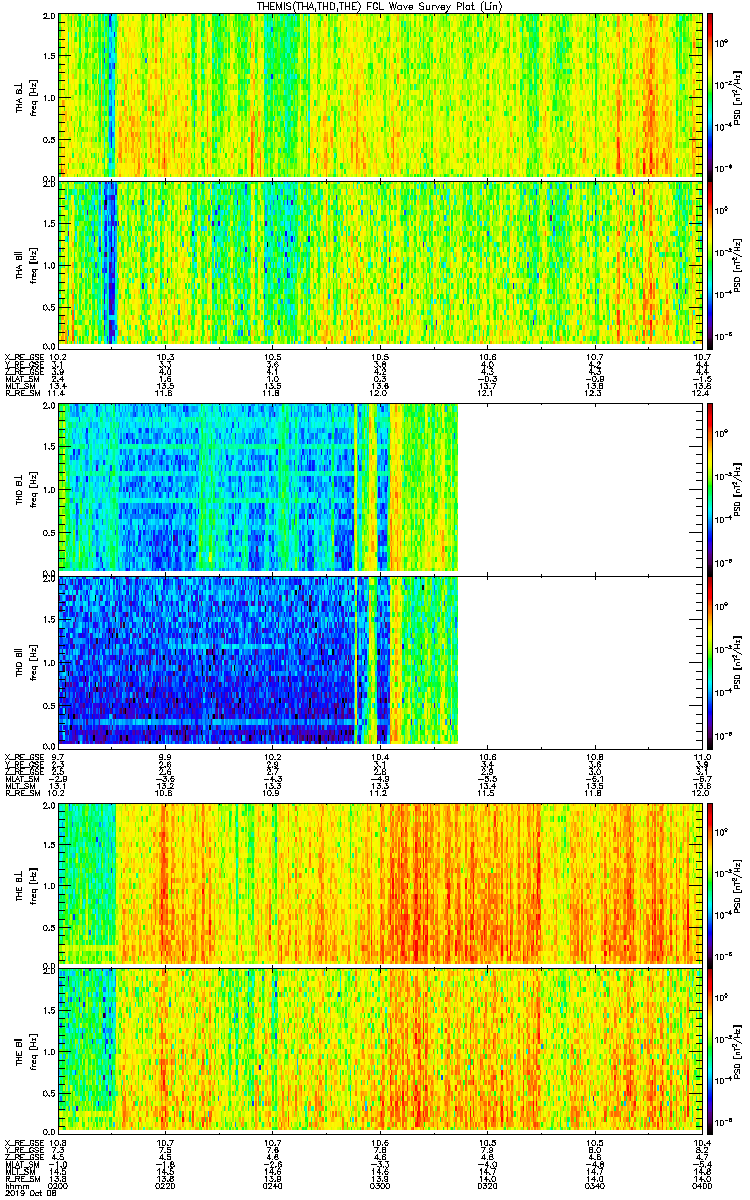
Task: Select the THE B-parallel spectrogram panel
Action: [x=381, y=1052]
